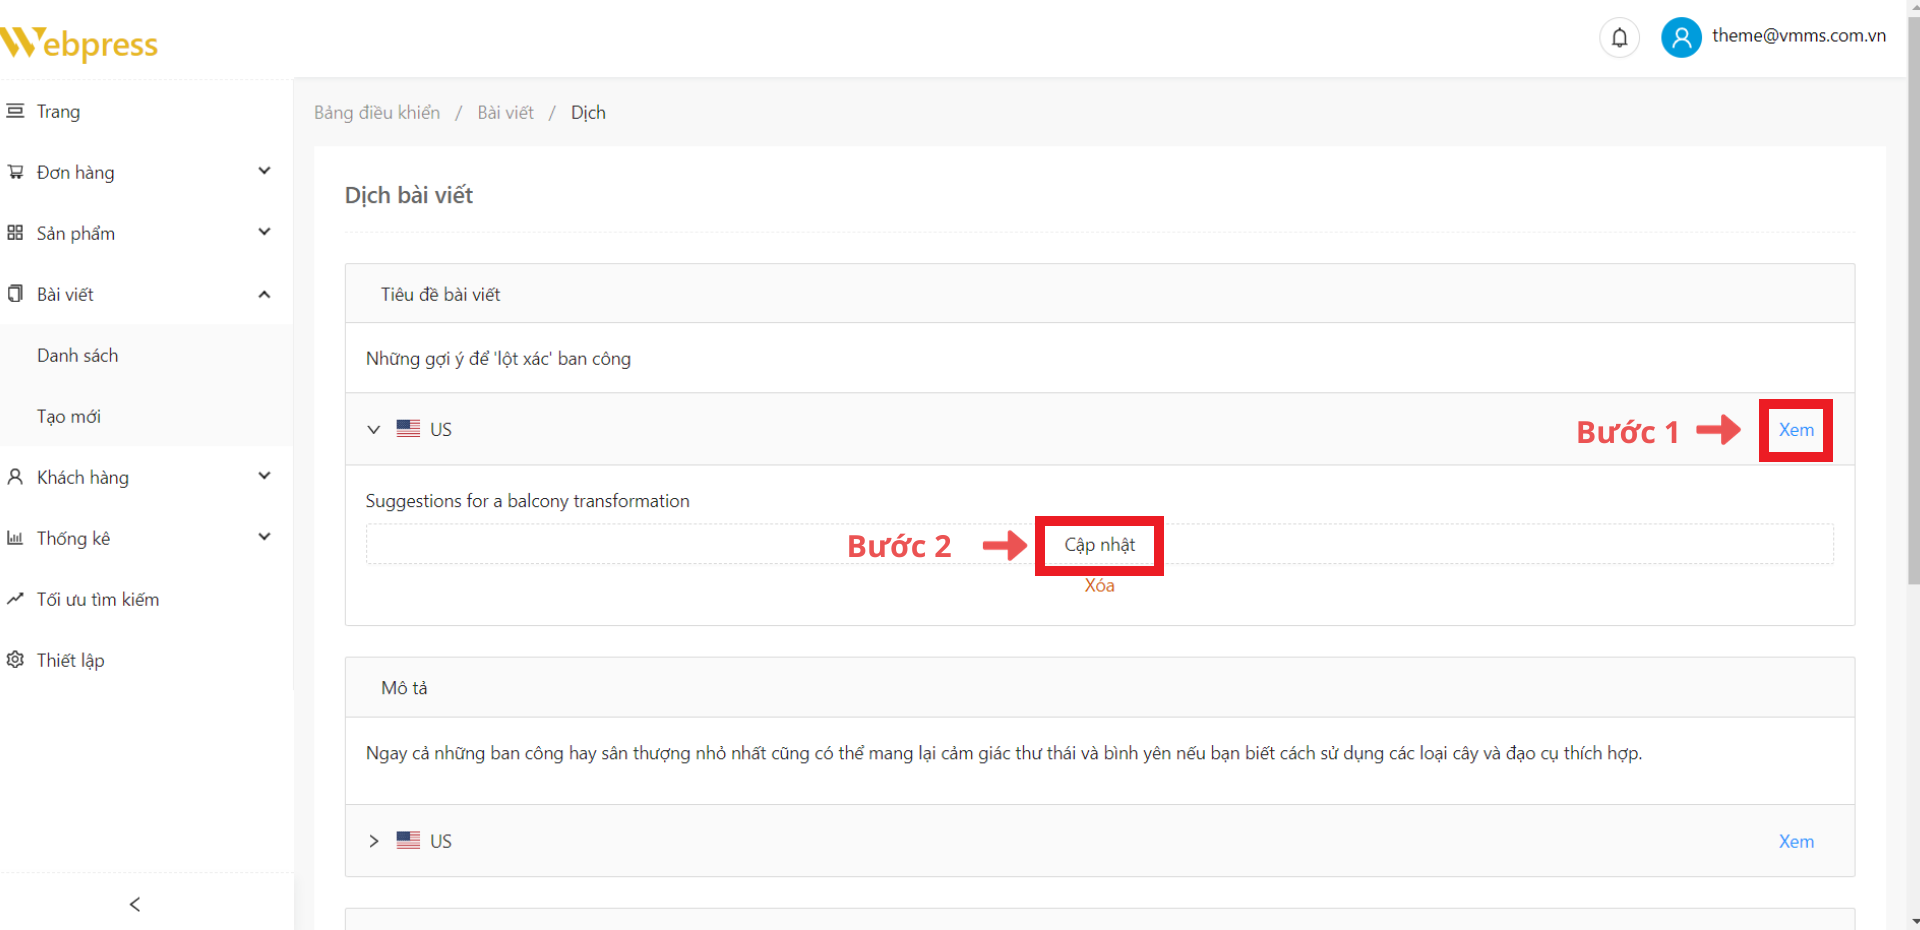Expand the Khách hàng menu chevron
Screen dimensions: 1920x930
tap(264, 476)
